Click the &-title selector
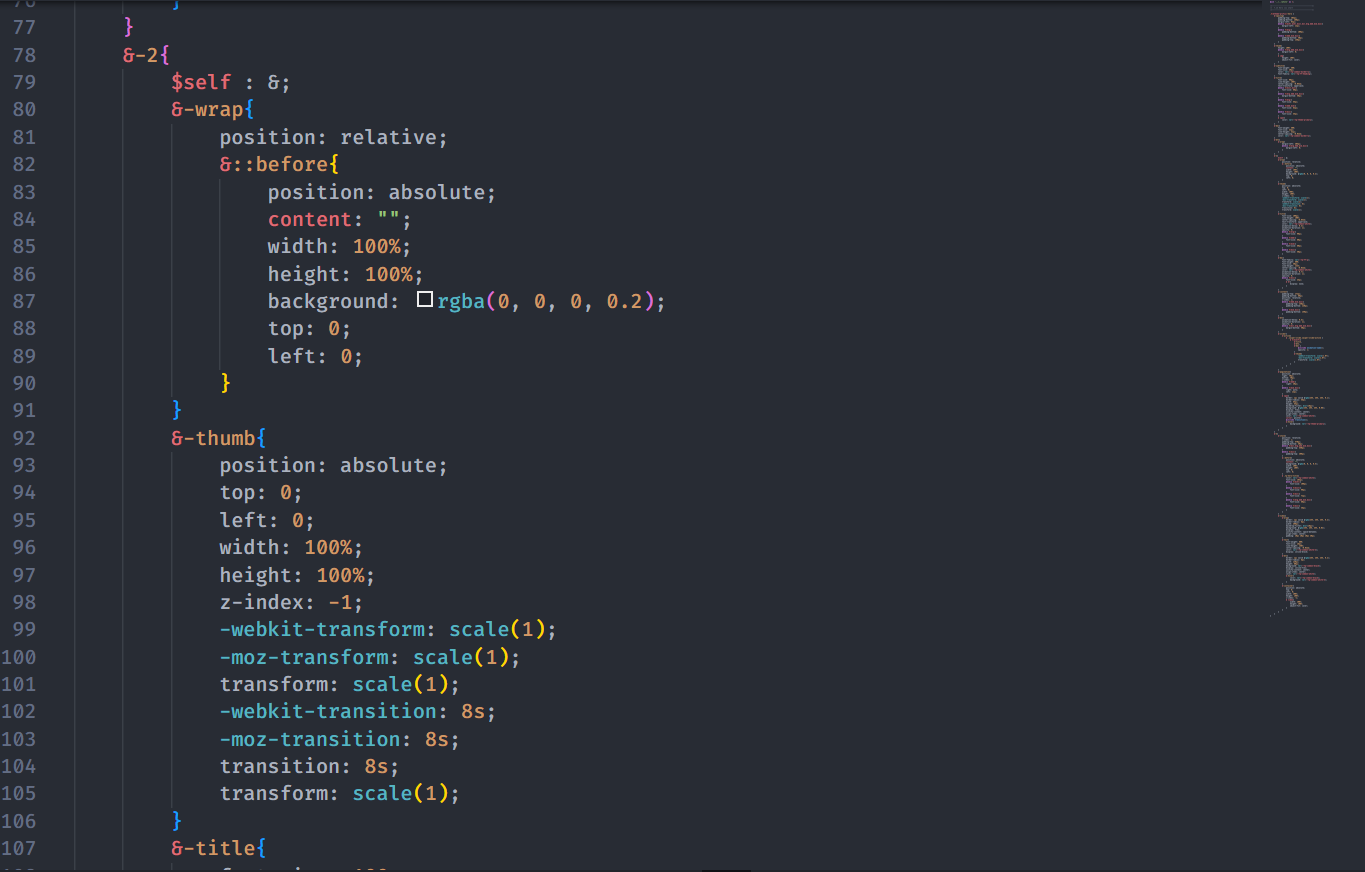 point(212,848)
